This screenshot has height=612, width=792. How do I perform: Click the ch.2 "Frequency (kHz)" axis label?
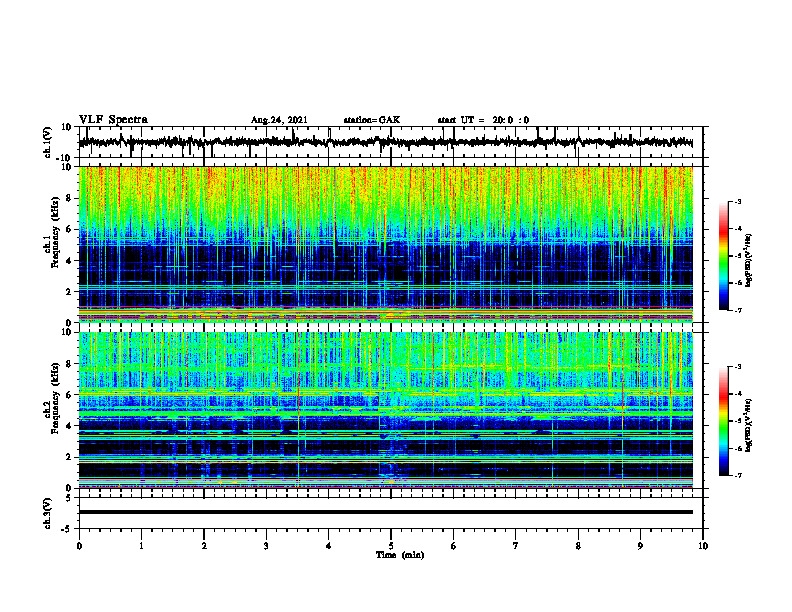56,398
